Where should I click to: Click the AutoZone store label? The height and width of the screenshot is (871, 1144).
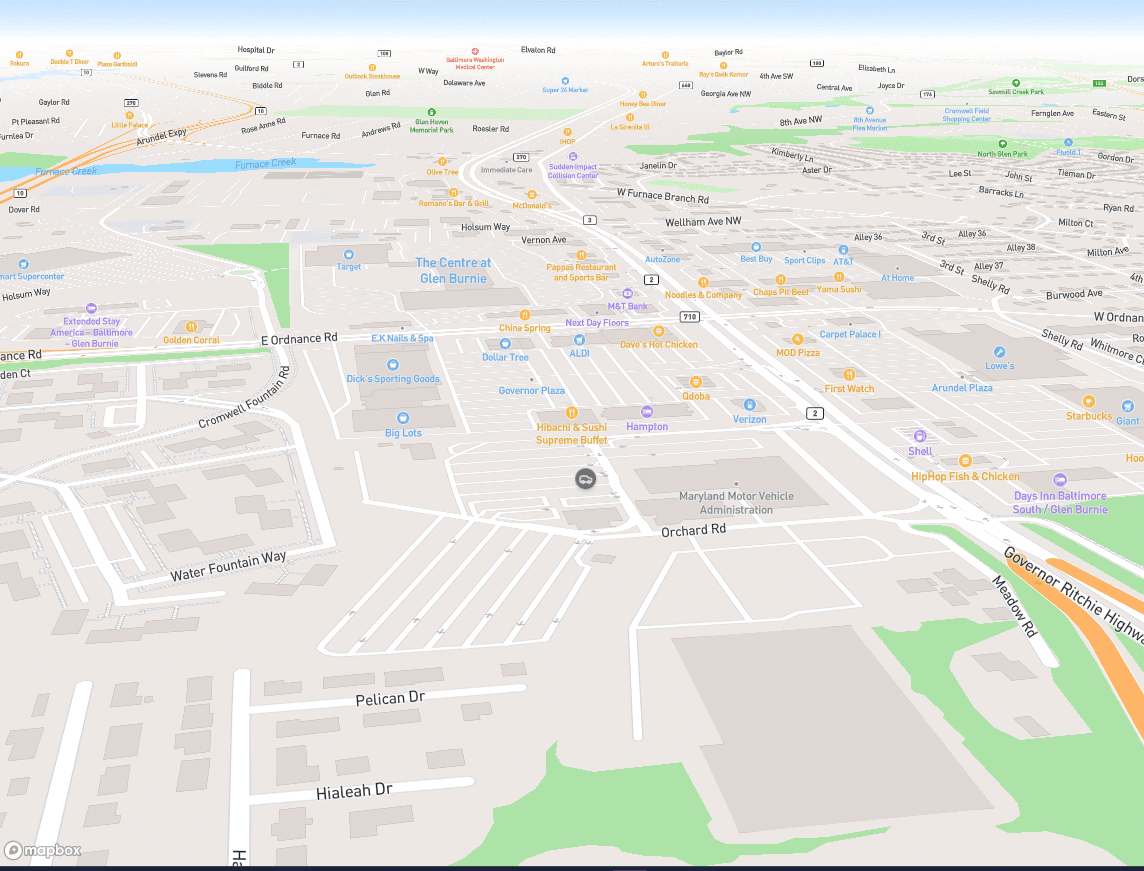click(662, 259)
